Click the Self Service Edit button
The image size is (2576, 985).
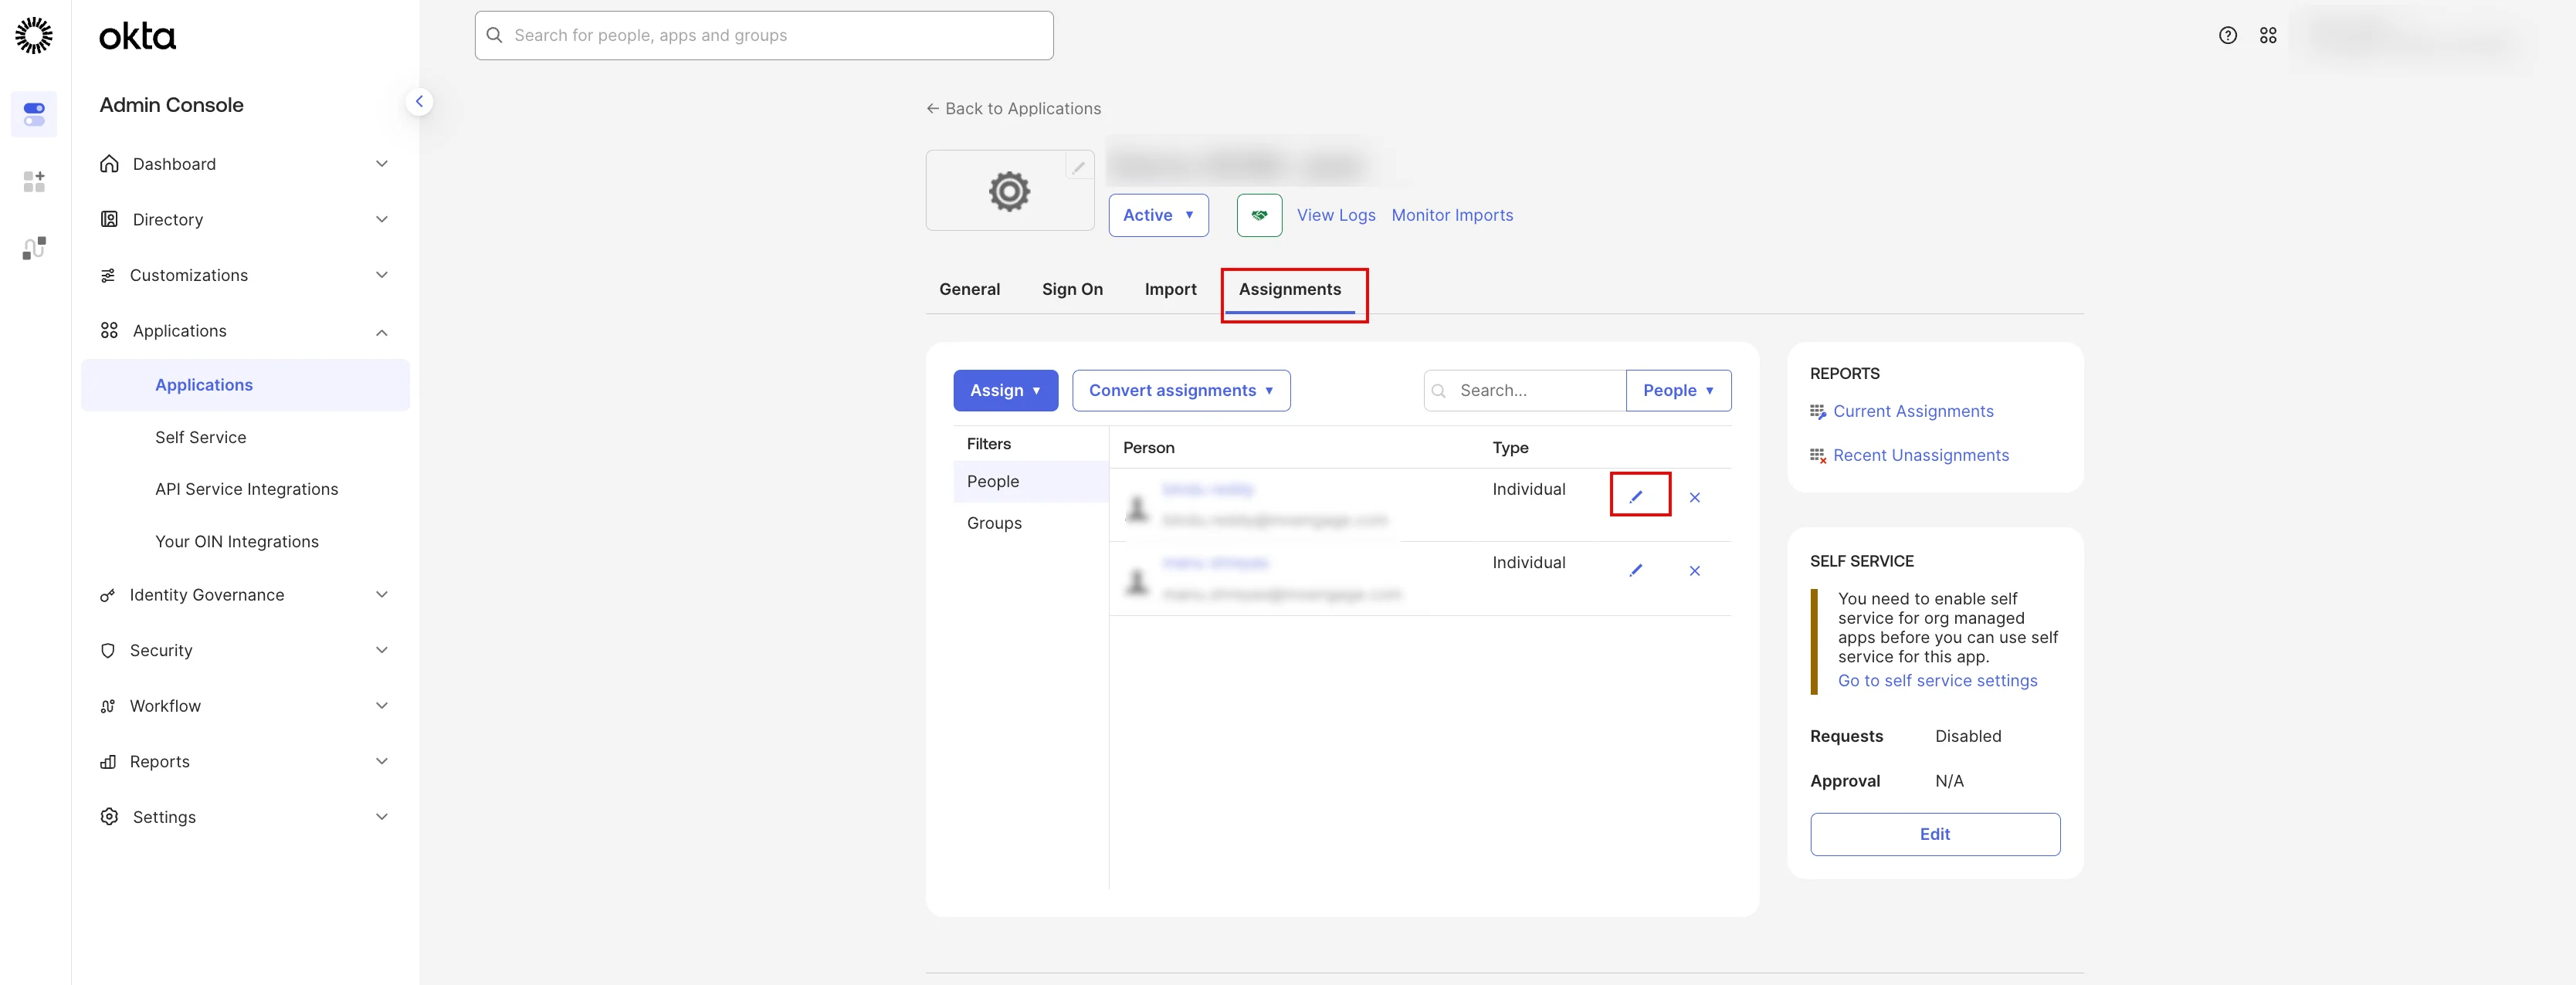(1934, 834)
